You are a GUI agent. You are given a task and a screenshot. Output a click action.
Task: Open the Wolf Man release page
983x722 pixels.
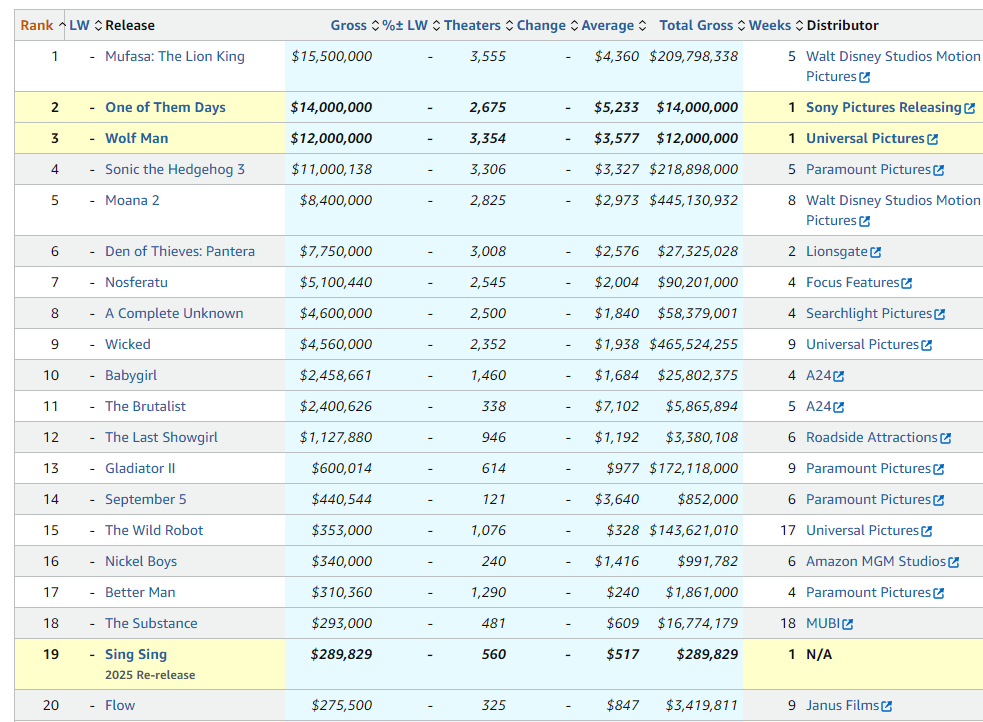[137, 138]
